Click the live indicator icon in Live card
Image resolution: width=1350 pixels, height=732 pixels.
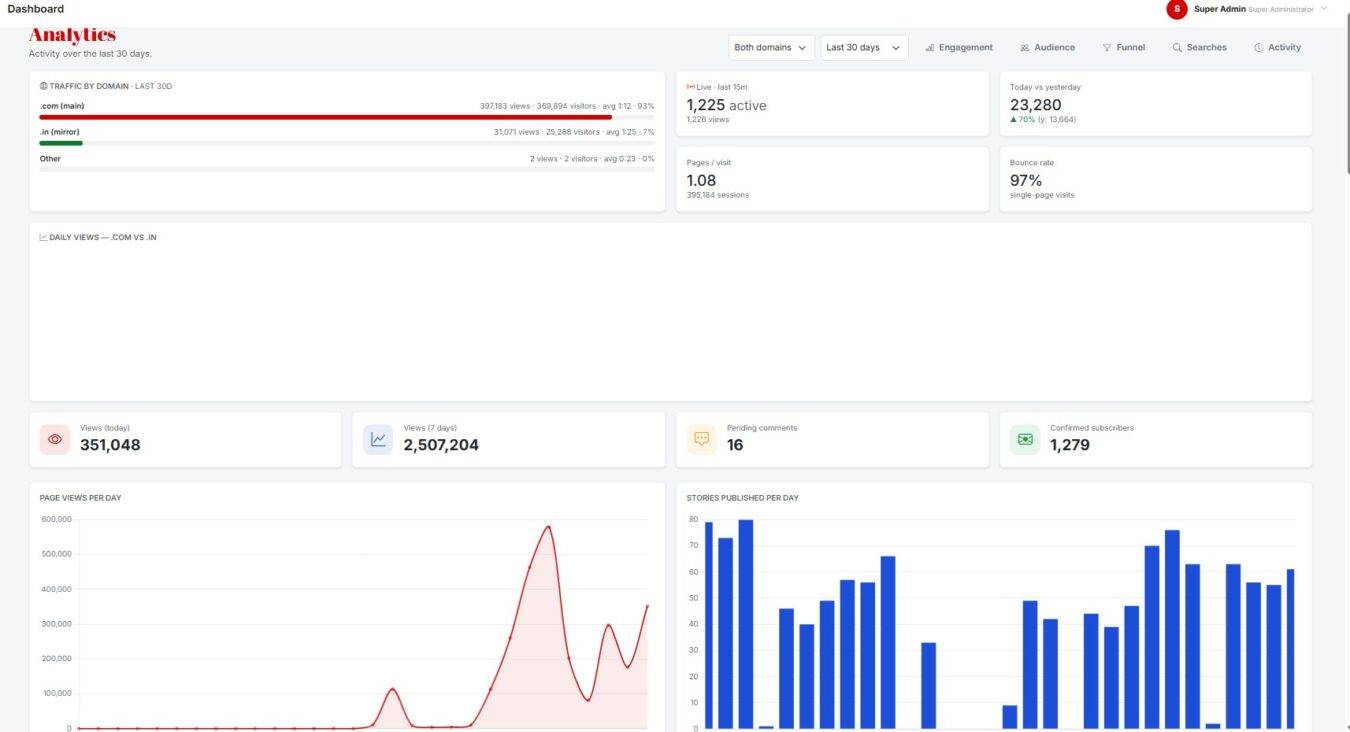(690, 87)
